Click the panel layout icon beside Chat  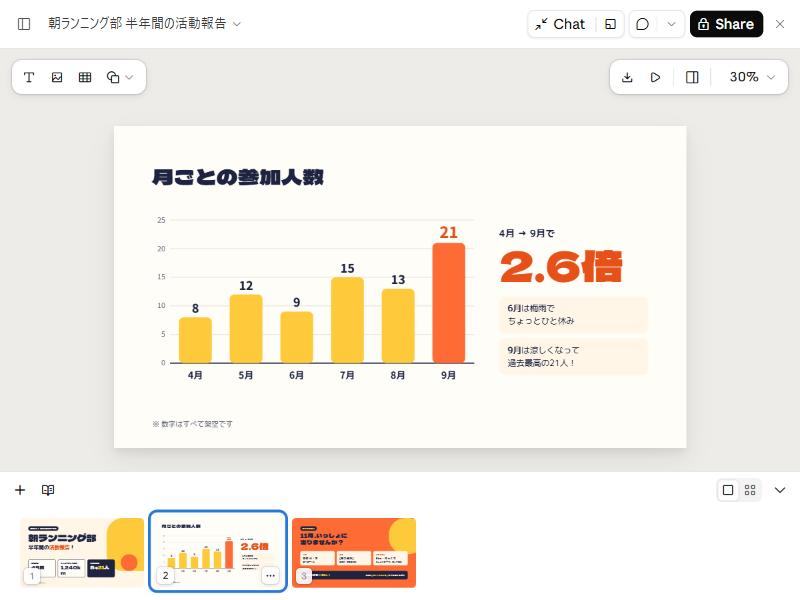[x=610, y=24]
